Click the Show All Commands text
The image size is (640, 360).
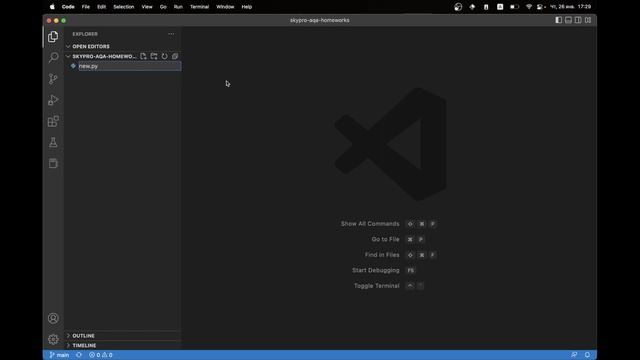pyautogui.click(x=370, y=224)
